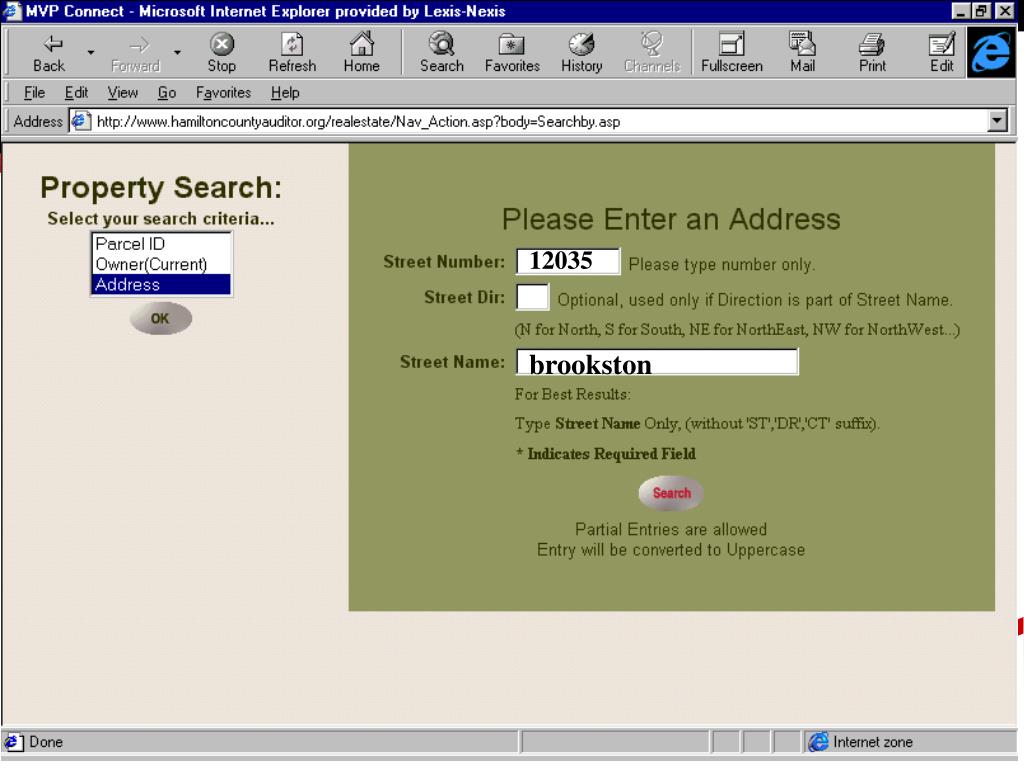Open the View menu
1024x768 pixels.
click(122, 93)
